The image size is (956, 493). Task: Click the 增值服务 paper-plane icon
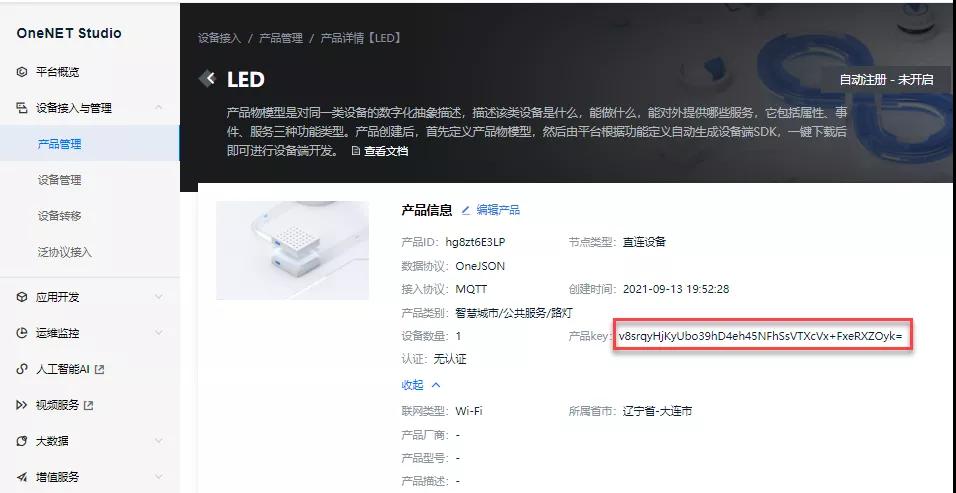pyautogui.click(x=22, y=477)
